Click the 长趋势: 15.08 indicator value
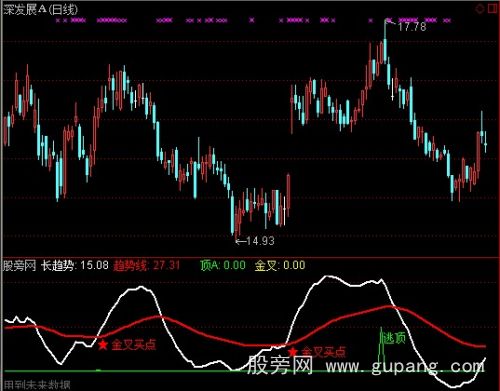Screen dimensions: 500x391 (x=75, y=265)
